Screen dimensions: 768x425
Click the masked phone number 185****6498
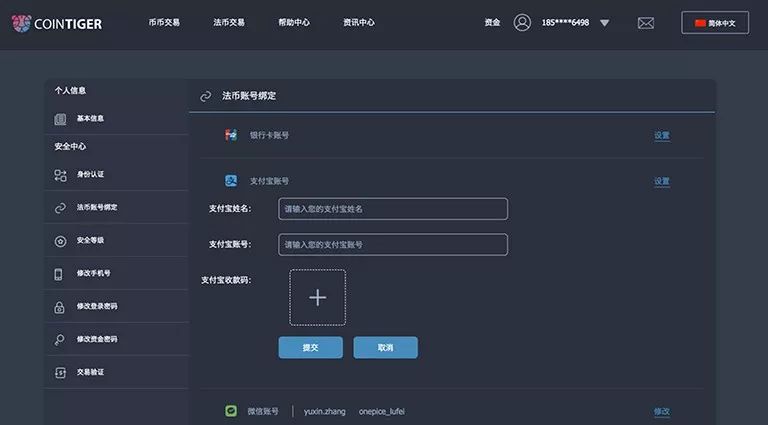[565, 23]
